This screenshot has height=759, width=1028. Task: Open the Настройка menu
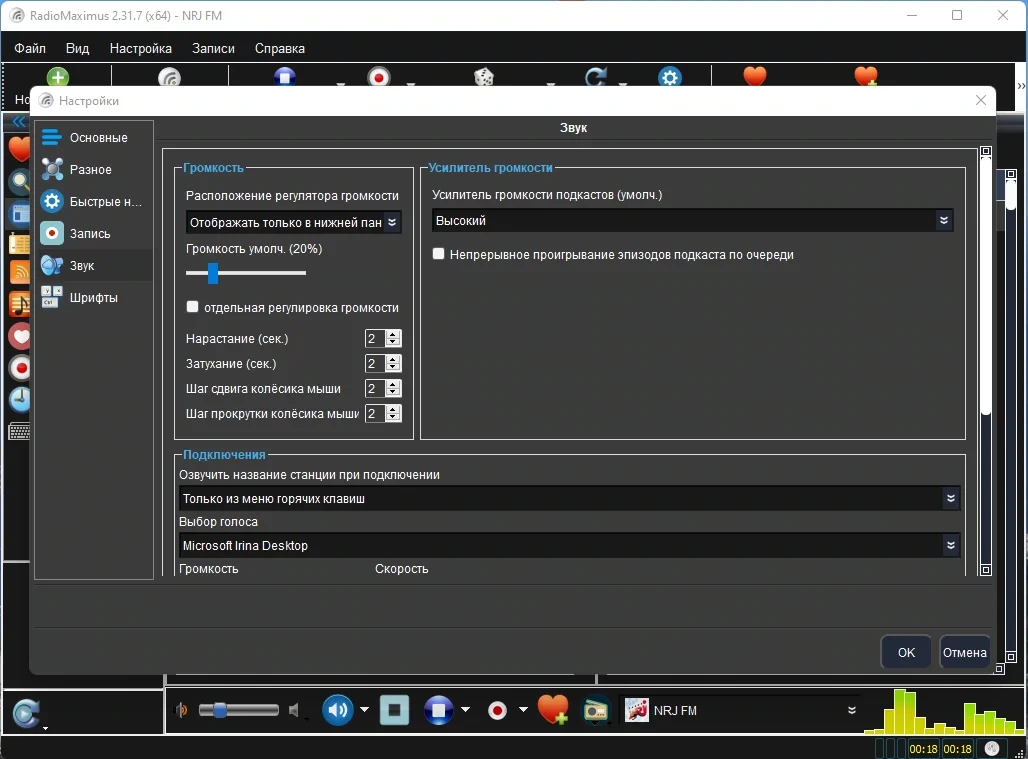point(140,49)
